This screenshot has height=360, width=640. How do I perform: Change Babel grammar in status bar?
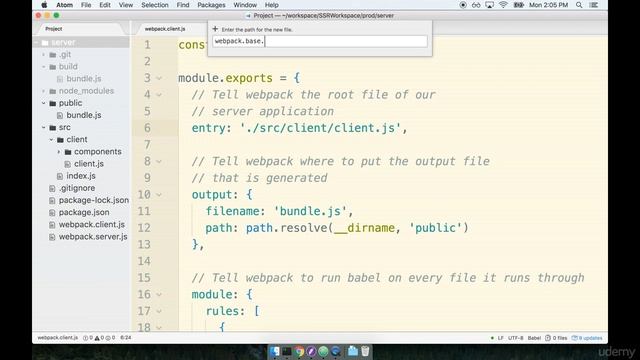coord(534,338)
